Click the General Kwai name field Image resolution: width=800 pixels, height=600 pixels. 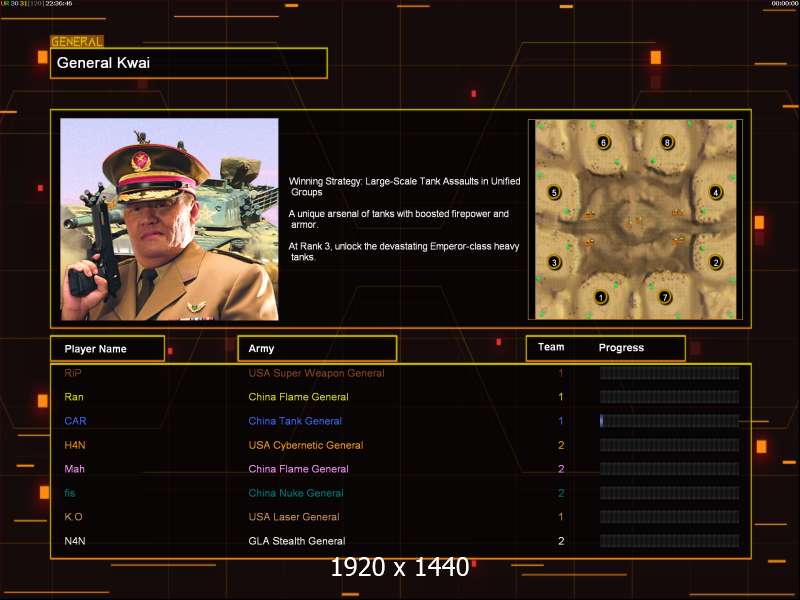189,63
